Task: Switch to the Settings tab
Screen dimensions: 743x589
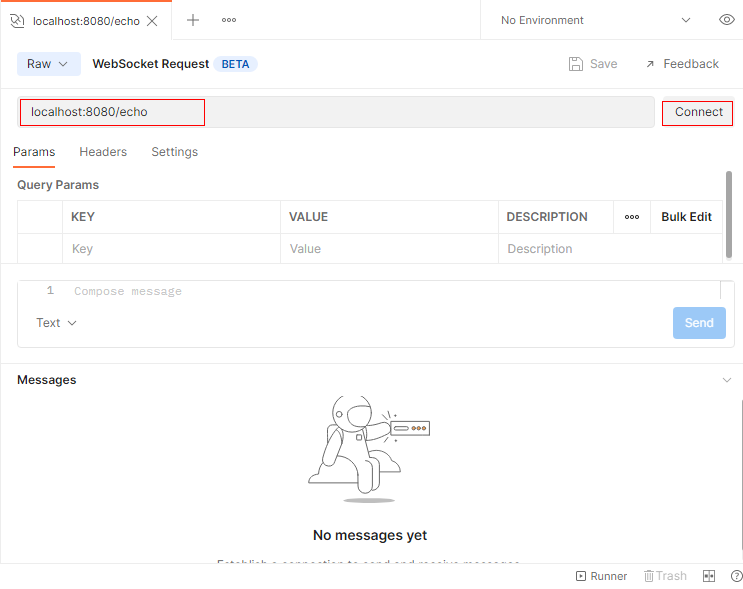Action: tap(174, 152)
